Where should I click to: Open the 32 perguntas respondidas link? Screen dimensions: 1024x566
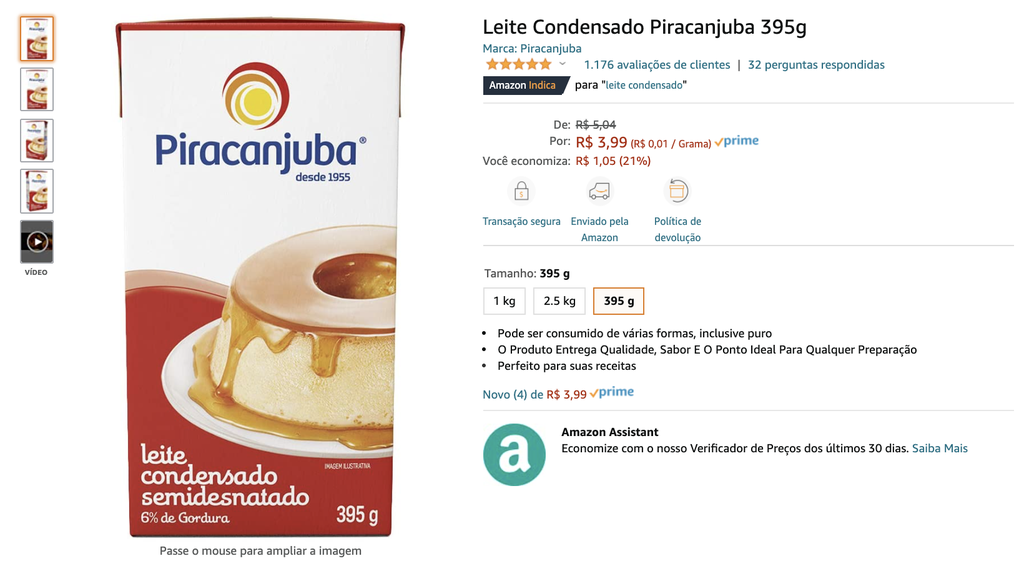[816, 65]
